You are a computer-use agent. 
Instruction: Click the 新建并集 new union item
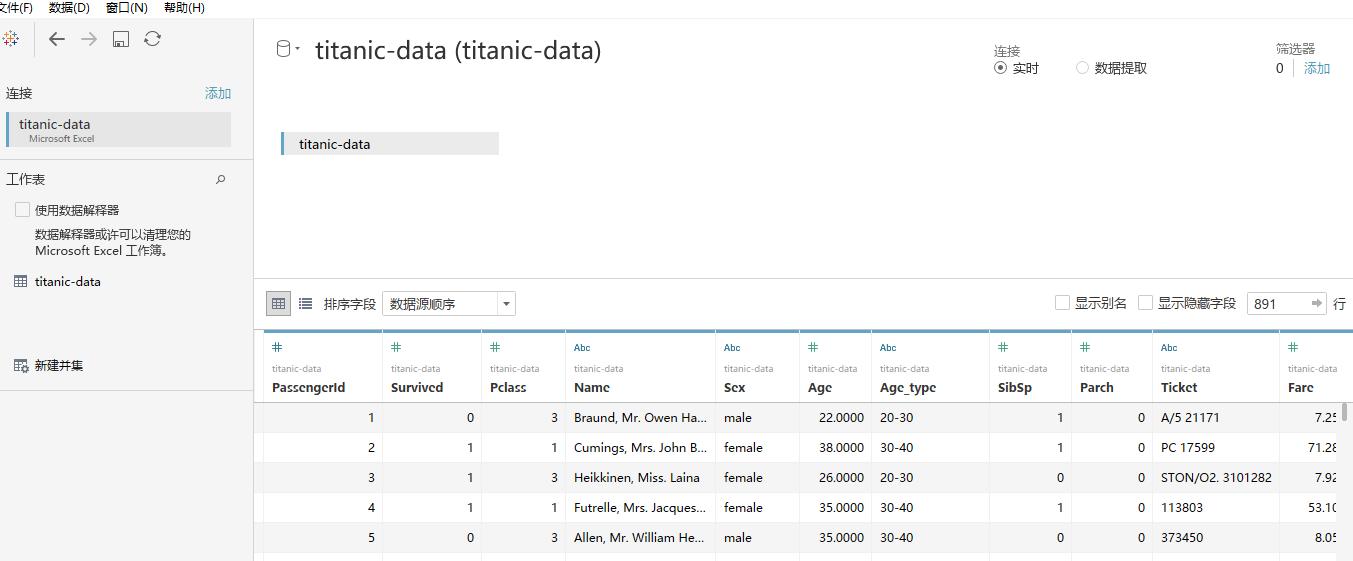point(59,365)
